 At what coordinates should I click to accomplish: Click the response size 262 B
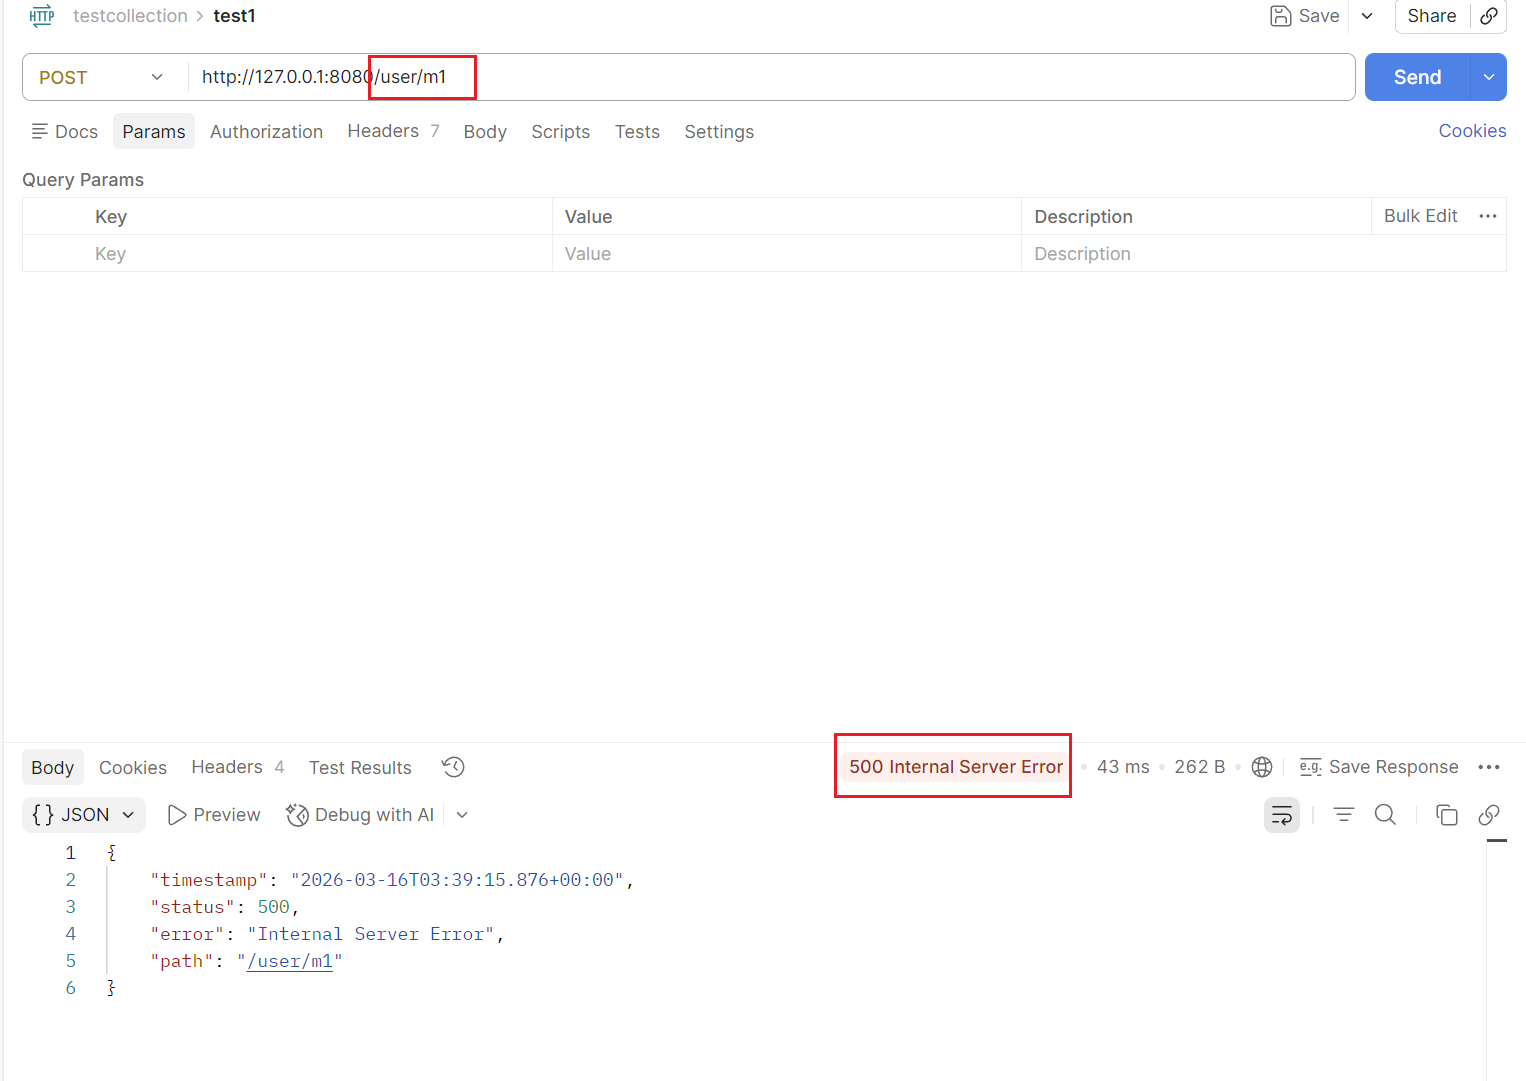(x=1199, y=767)
